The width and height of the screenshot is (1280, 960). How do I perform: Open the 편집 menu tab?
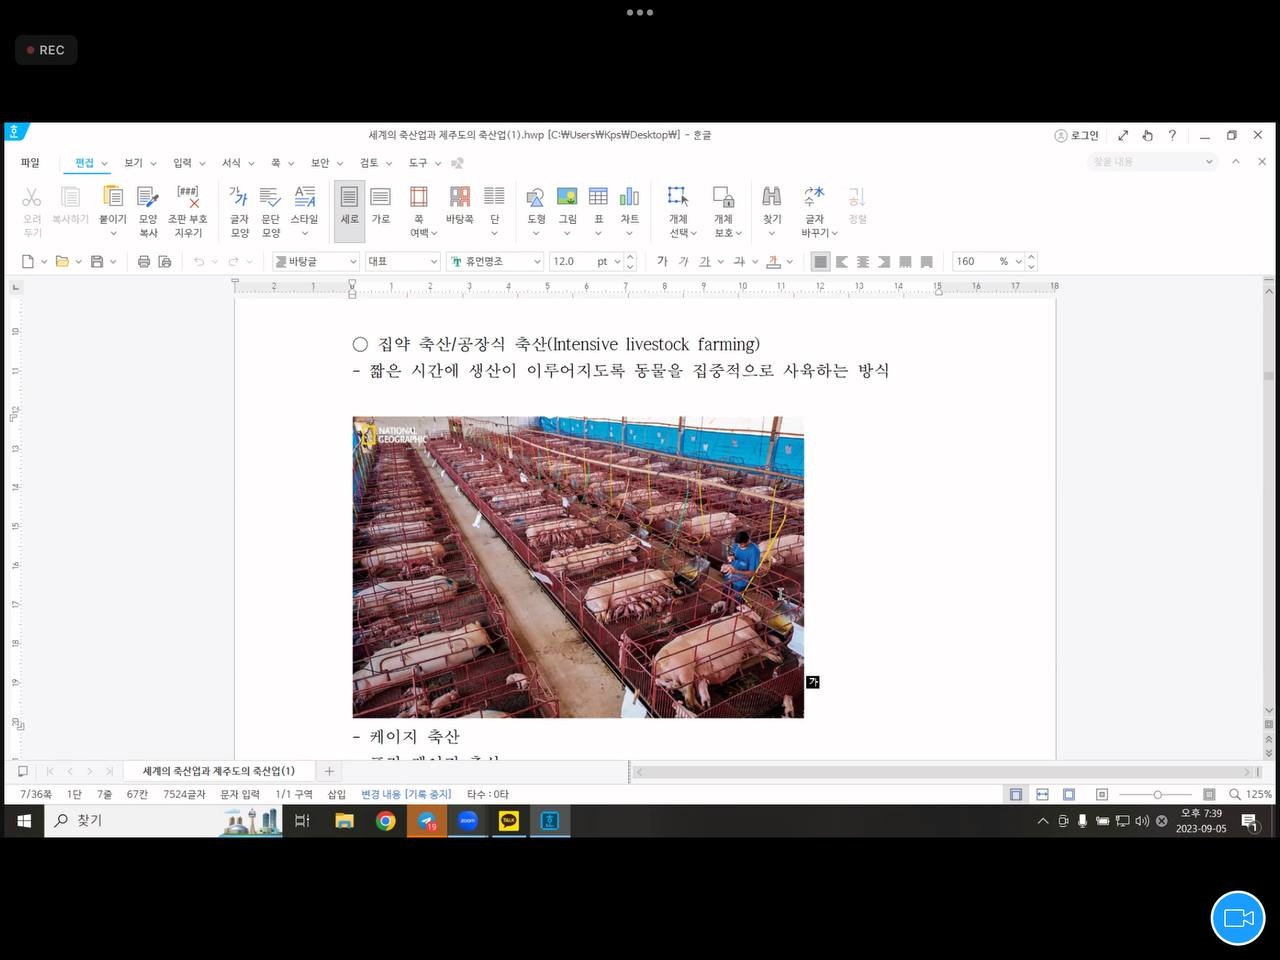coord(85,163)
